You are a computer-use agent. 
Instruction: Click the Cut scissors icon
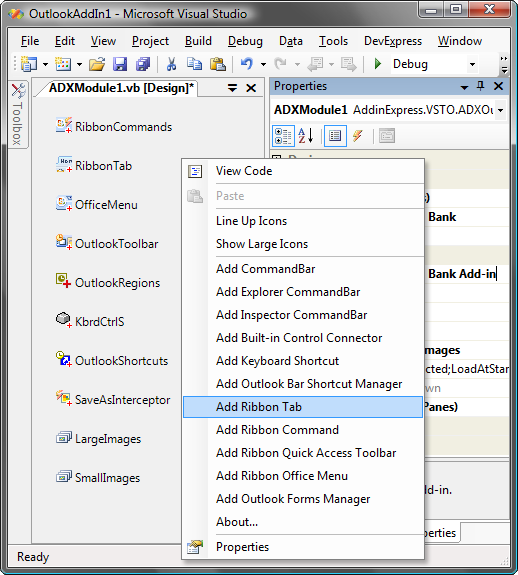171,64
